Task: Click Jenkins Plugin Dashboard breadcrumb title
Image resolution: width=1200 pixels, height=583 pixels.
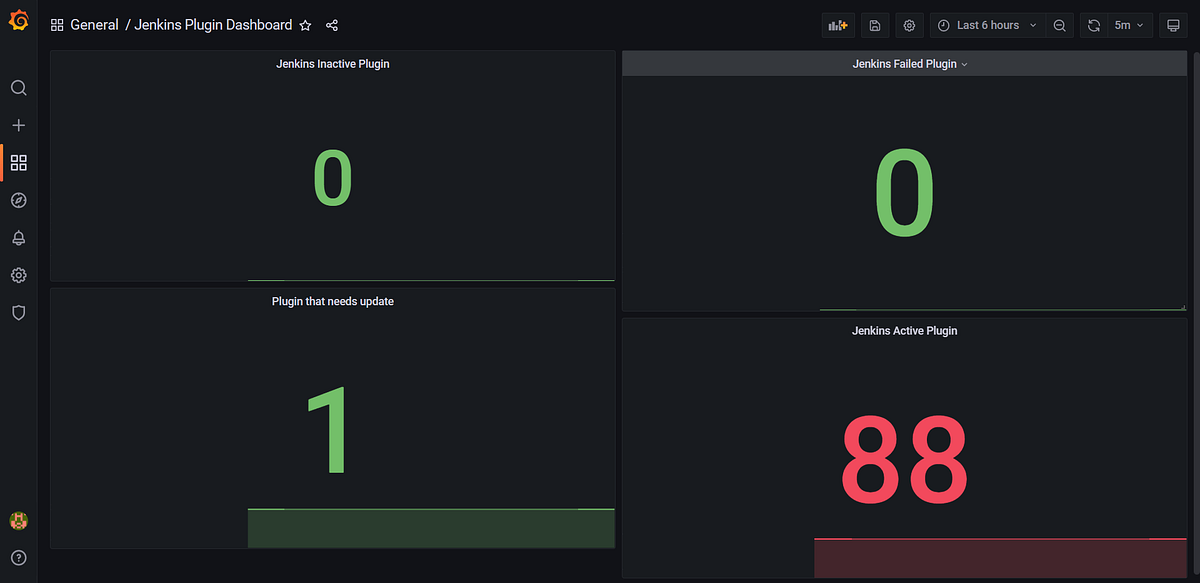Action: pos(213,24)
